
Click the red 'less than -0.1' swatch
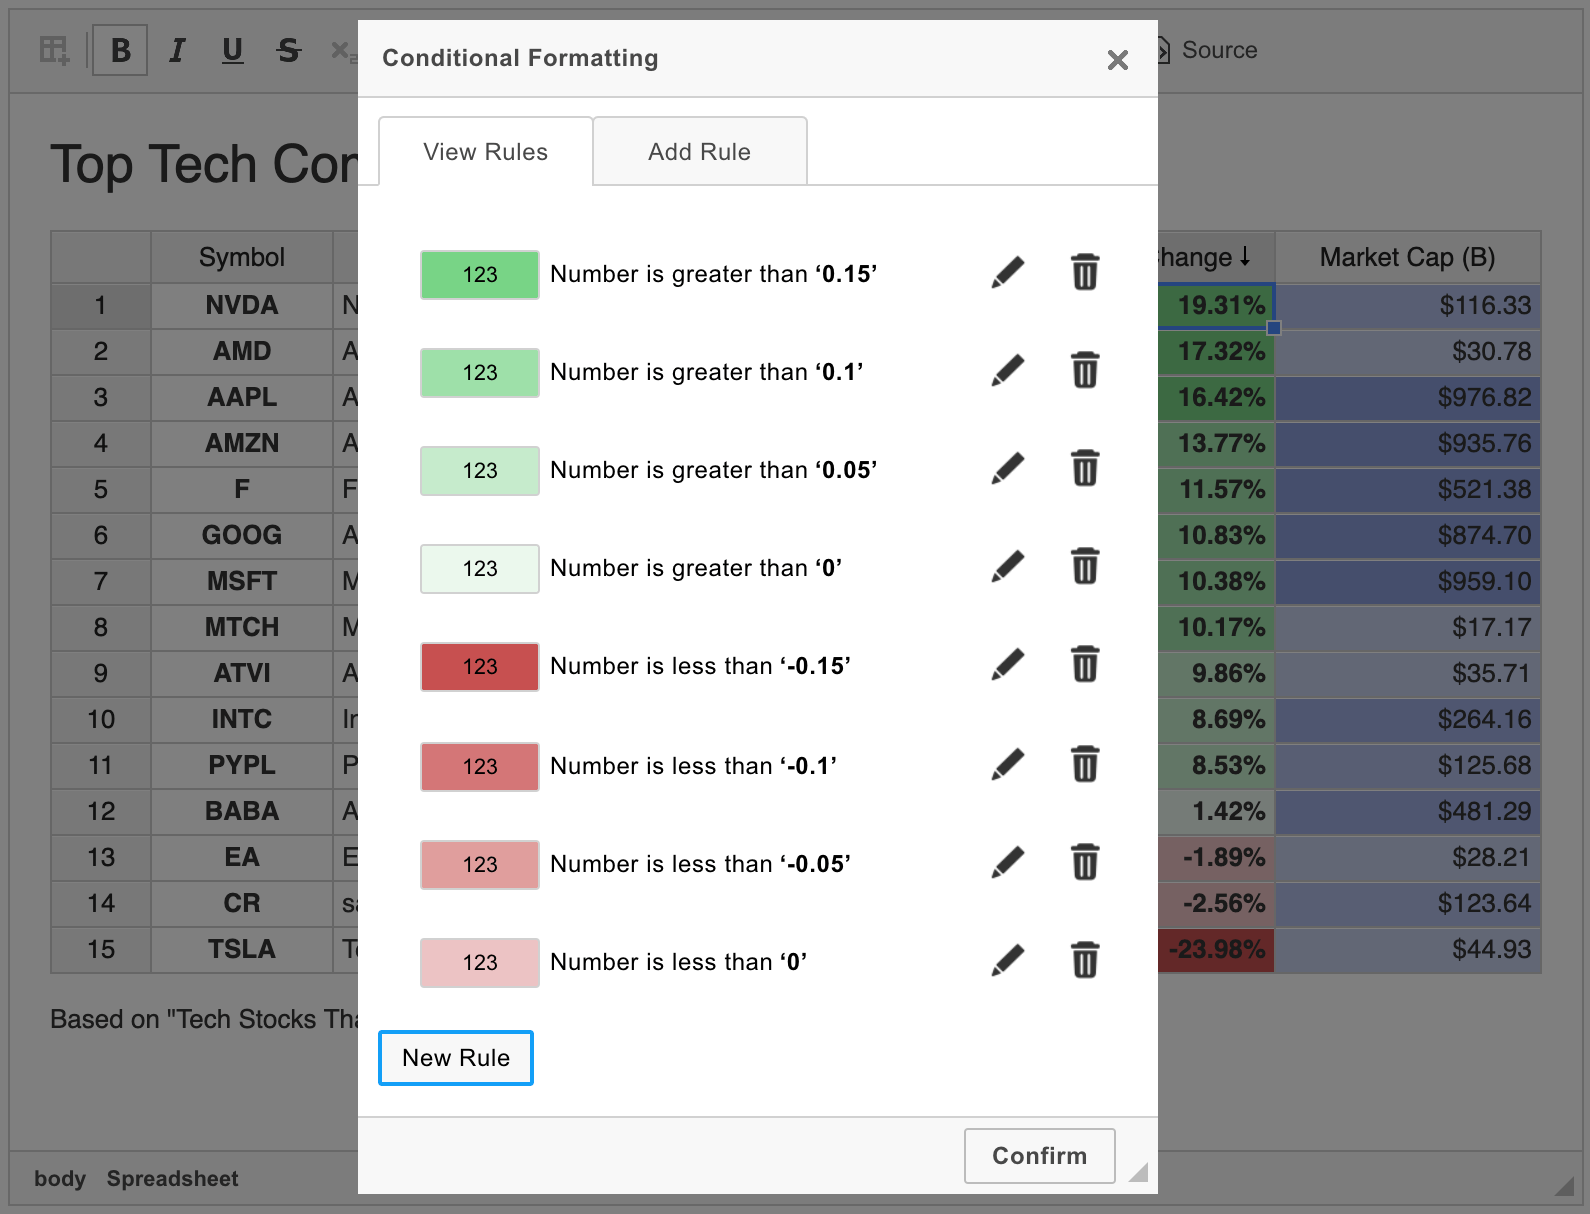[x=480, y=767]
